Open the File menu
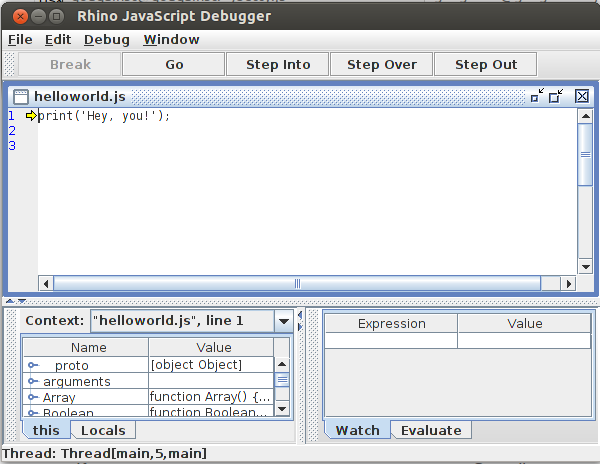Screen dimensions: 600x464 pyautogui.click(x=20, y=40)
